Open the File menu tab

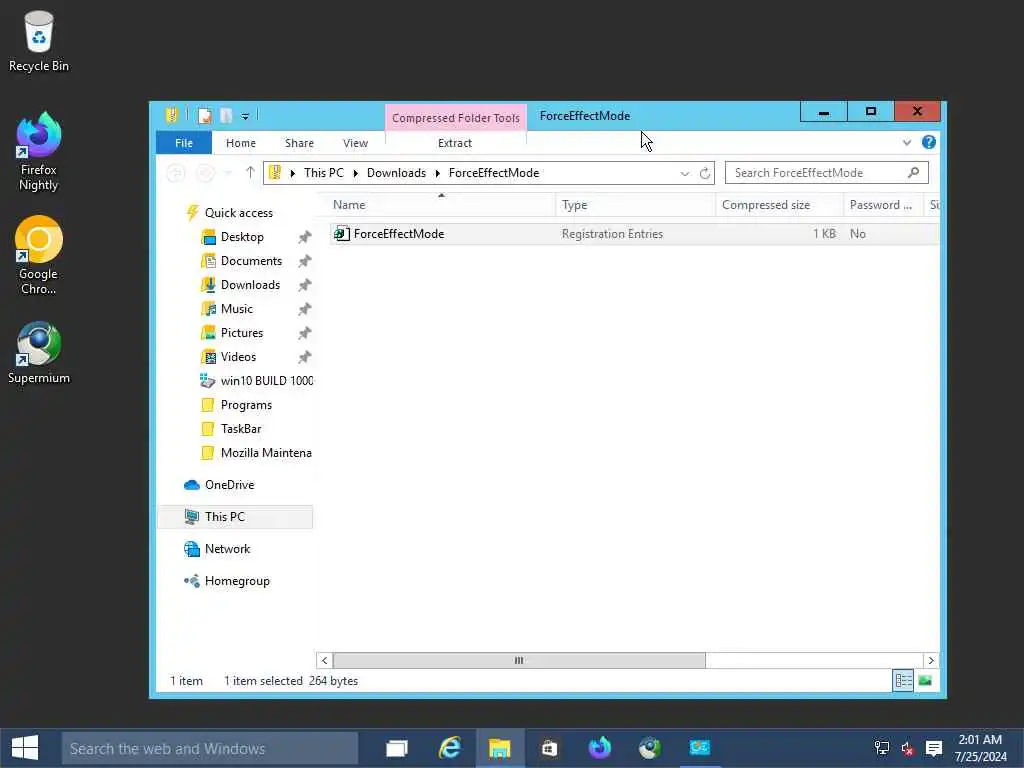click(x=184, y=143)
